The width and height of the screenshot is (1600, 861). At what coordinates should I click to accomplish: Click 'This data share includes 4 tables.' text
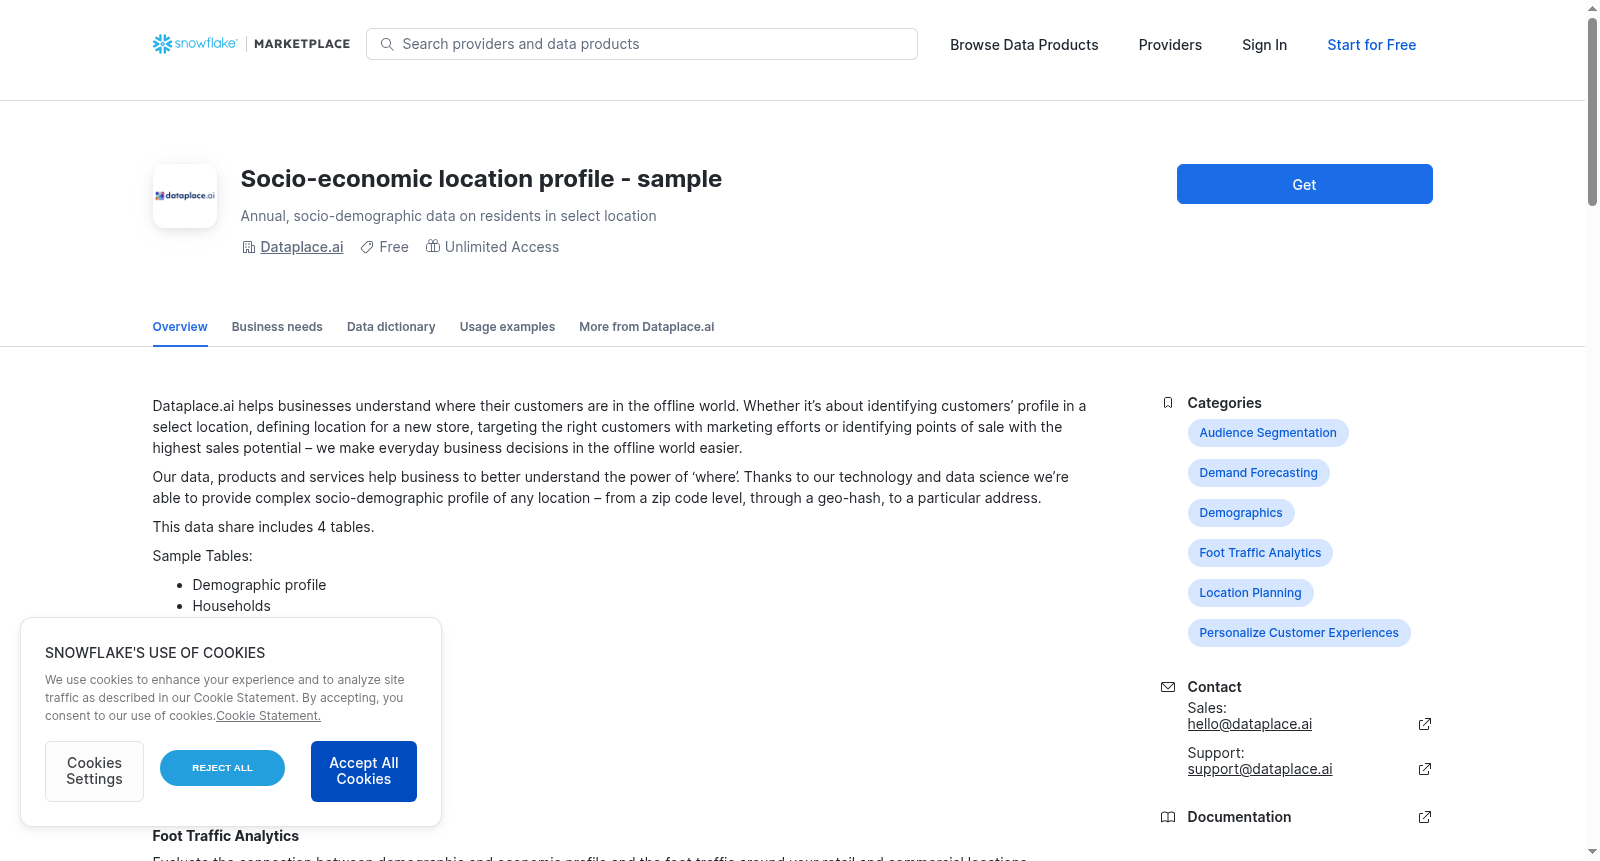pyautogui.click(x=263, y=527)
